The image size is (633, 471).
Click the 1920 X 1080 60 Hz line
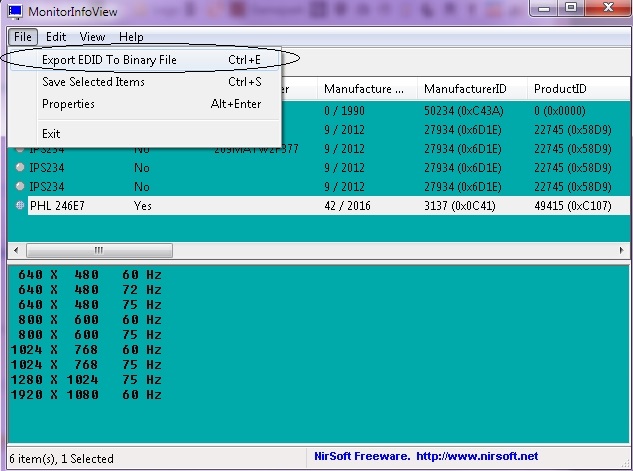tap(86, 395)
